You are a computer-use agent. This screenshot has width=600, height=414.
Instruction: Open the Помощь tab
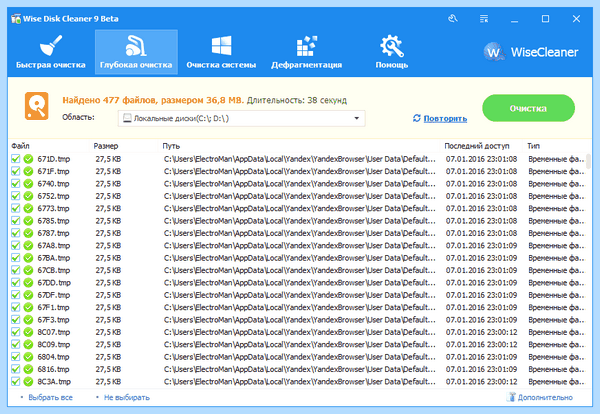tap(391, 52)
